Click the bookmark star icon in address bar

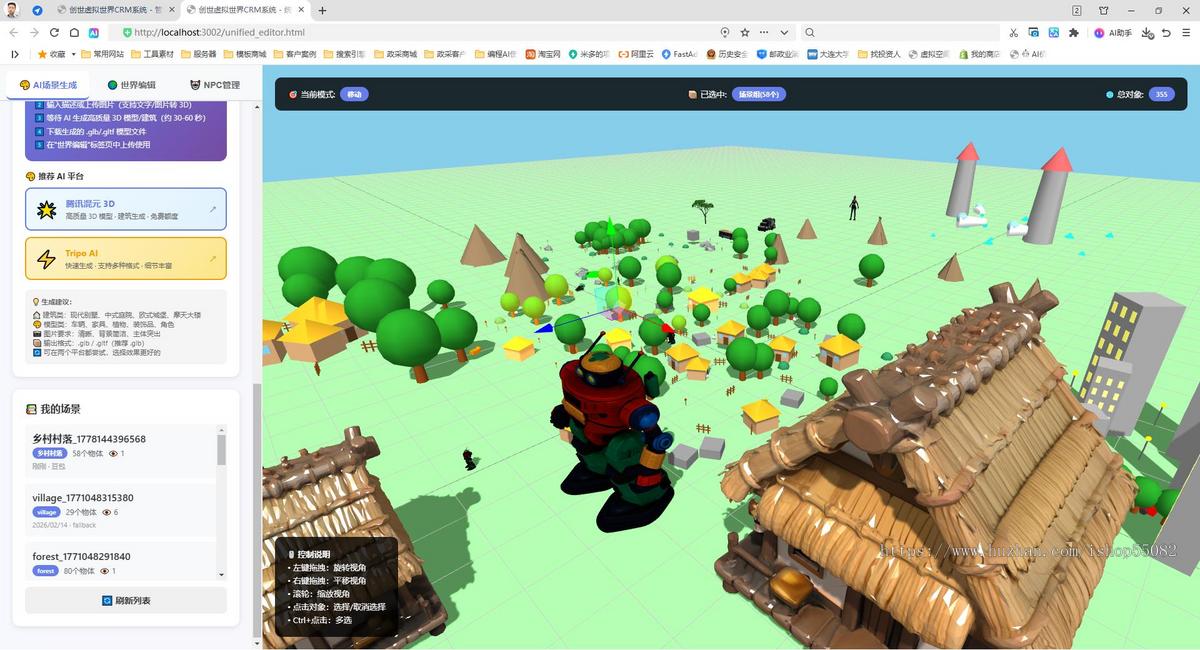tap(745, 33)
